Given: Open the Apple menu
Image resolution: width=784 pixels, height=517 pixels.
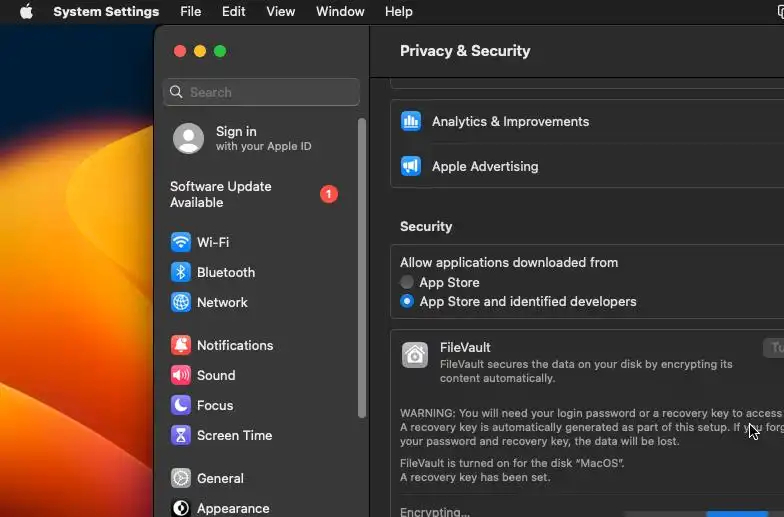Looking at the screenshot, I should coord(26,12).
